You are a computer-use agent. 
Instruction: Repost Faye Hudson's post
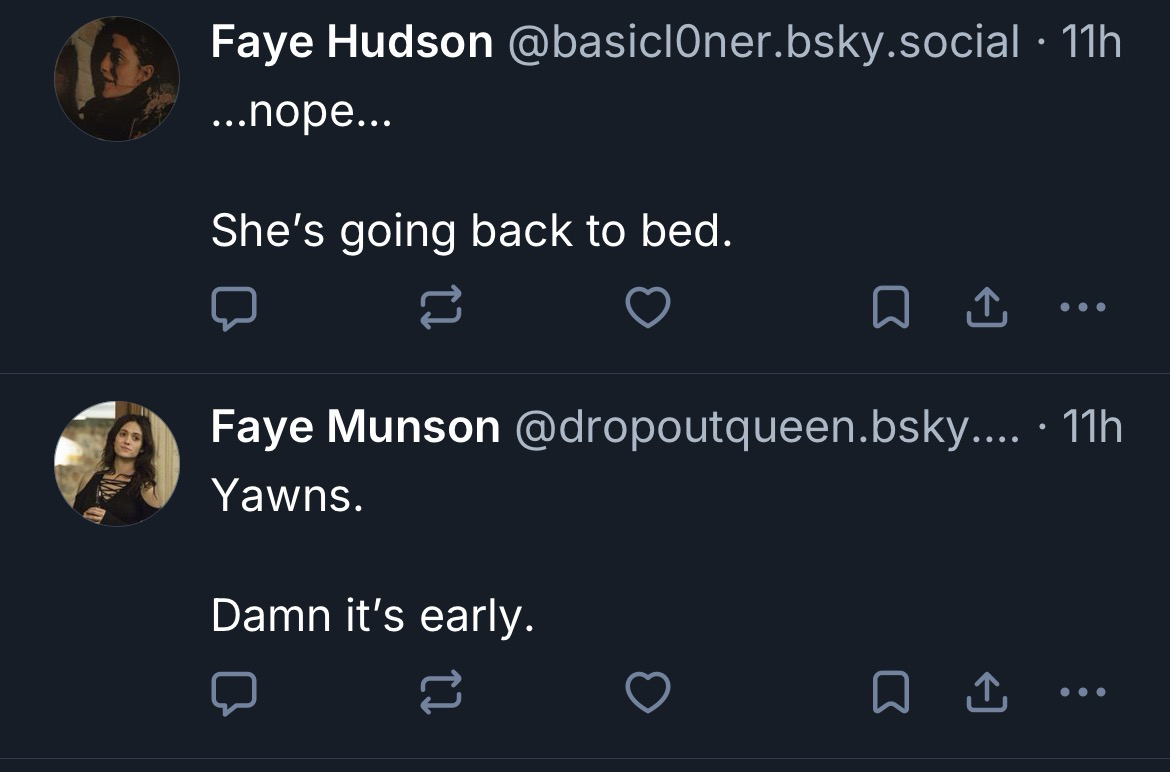441,309
